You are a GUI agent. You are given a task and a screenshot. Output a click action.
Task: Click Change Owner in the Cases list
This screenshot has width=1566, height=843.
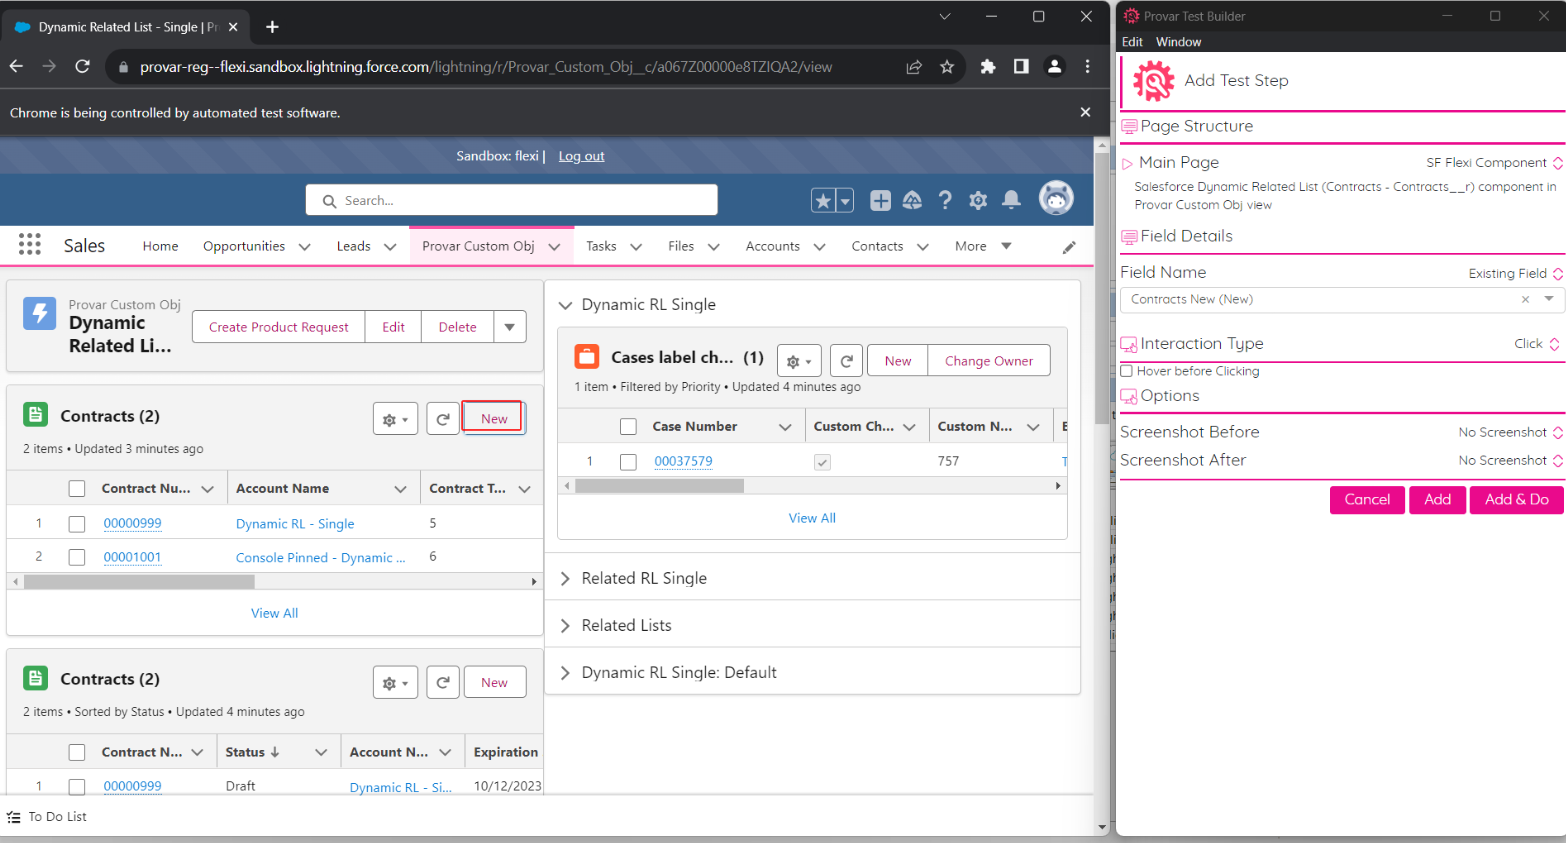click(x=989, y=361)
